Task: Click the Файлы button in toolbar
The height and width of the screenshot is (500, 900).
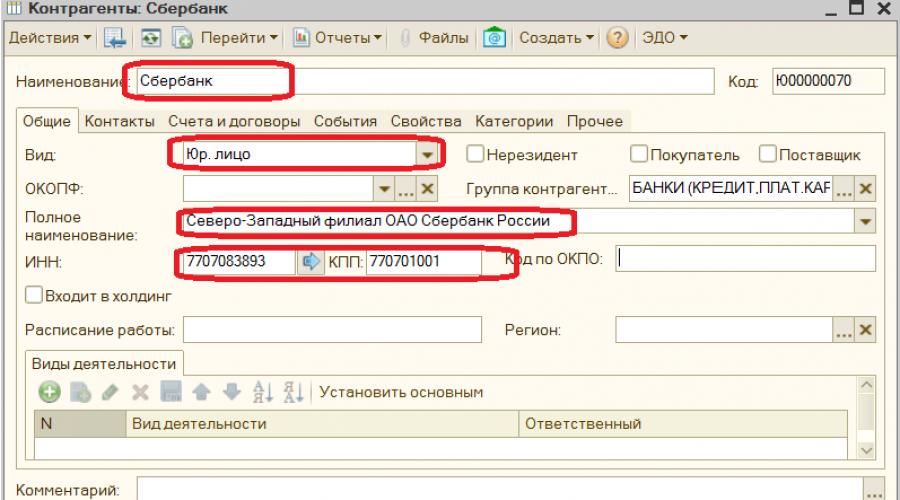Action: click(436, 38)
